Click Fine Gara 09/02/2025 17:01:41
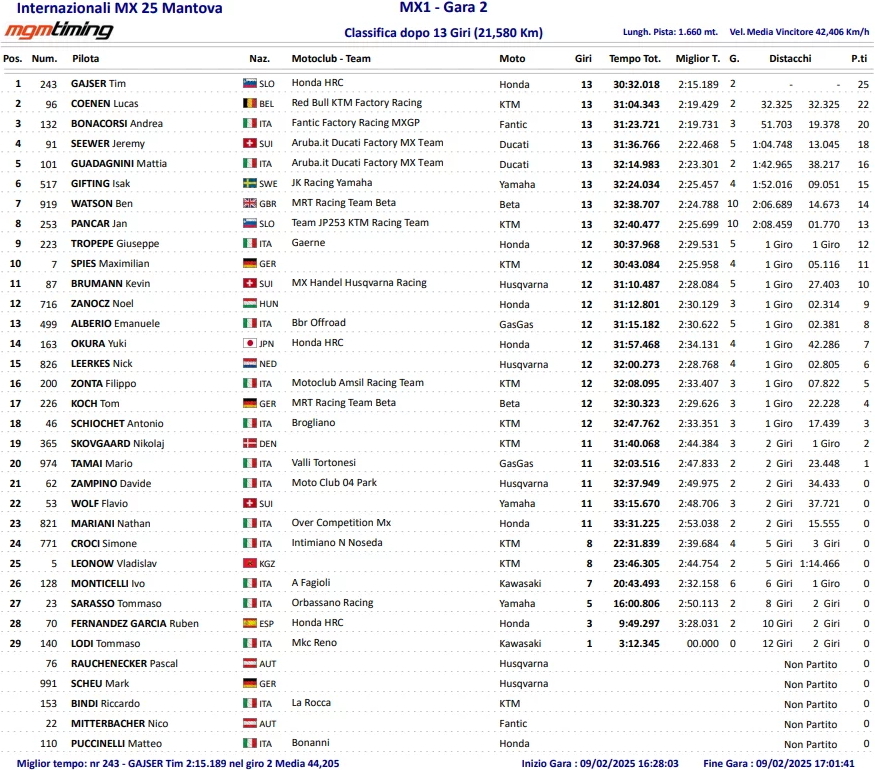875x770 pixels. click(x=778, y=763)
